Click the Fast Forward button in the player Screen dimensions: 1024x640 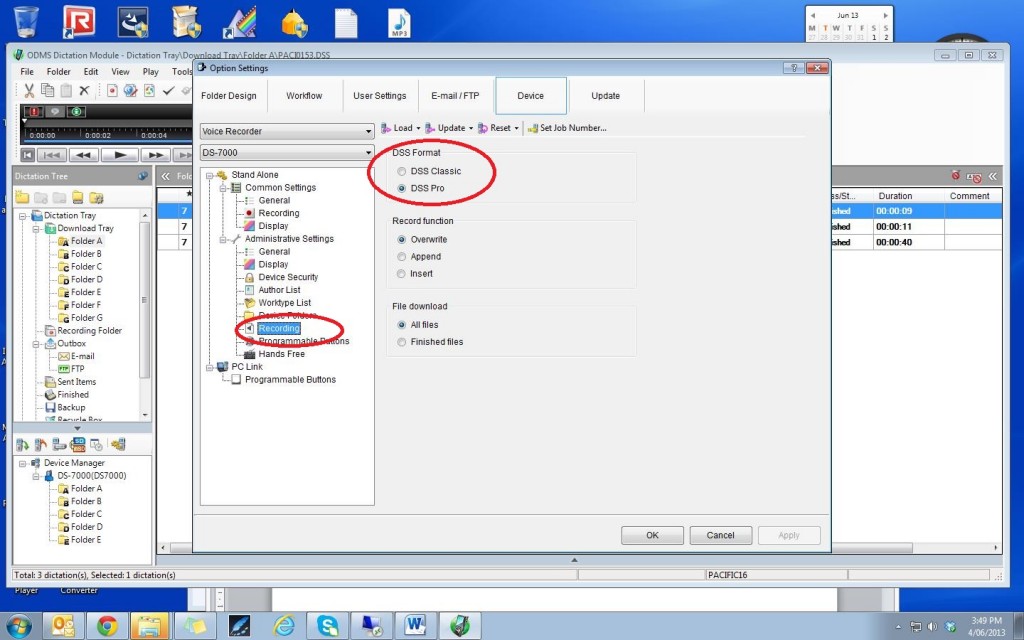coord(155,155)
